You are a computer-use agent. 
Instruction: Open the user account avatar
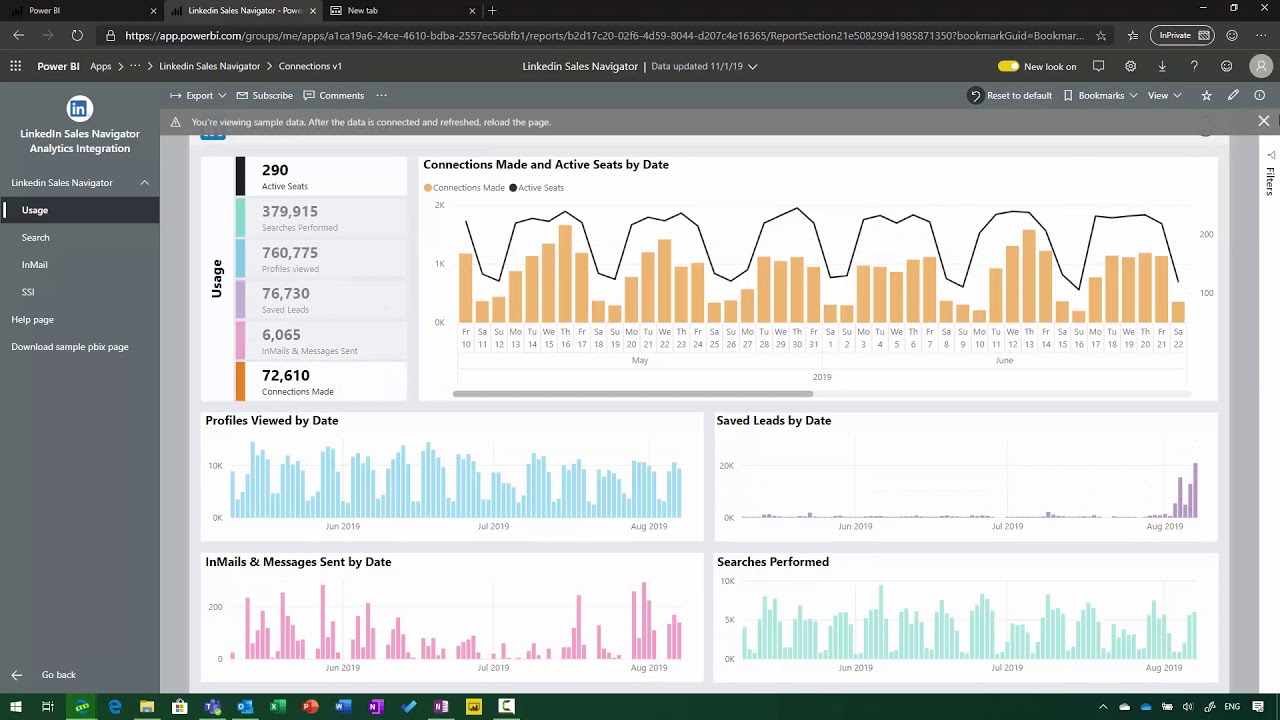(x=1260, y=66)
